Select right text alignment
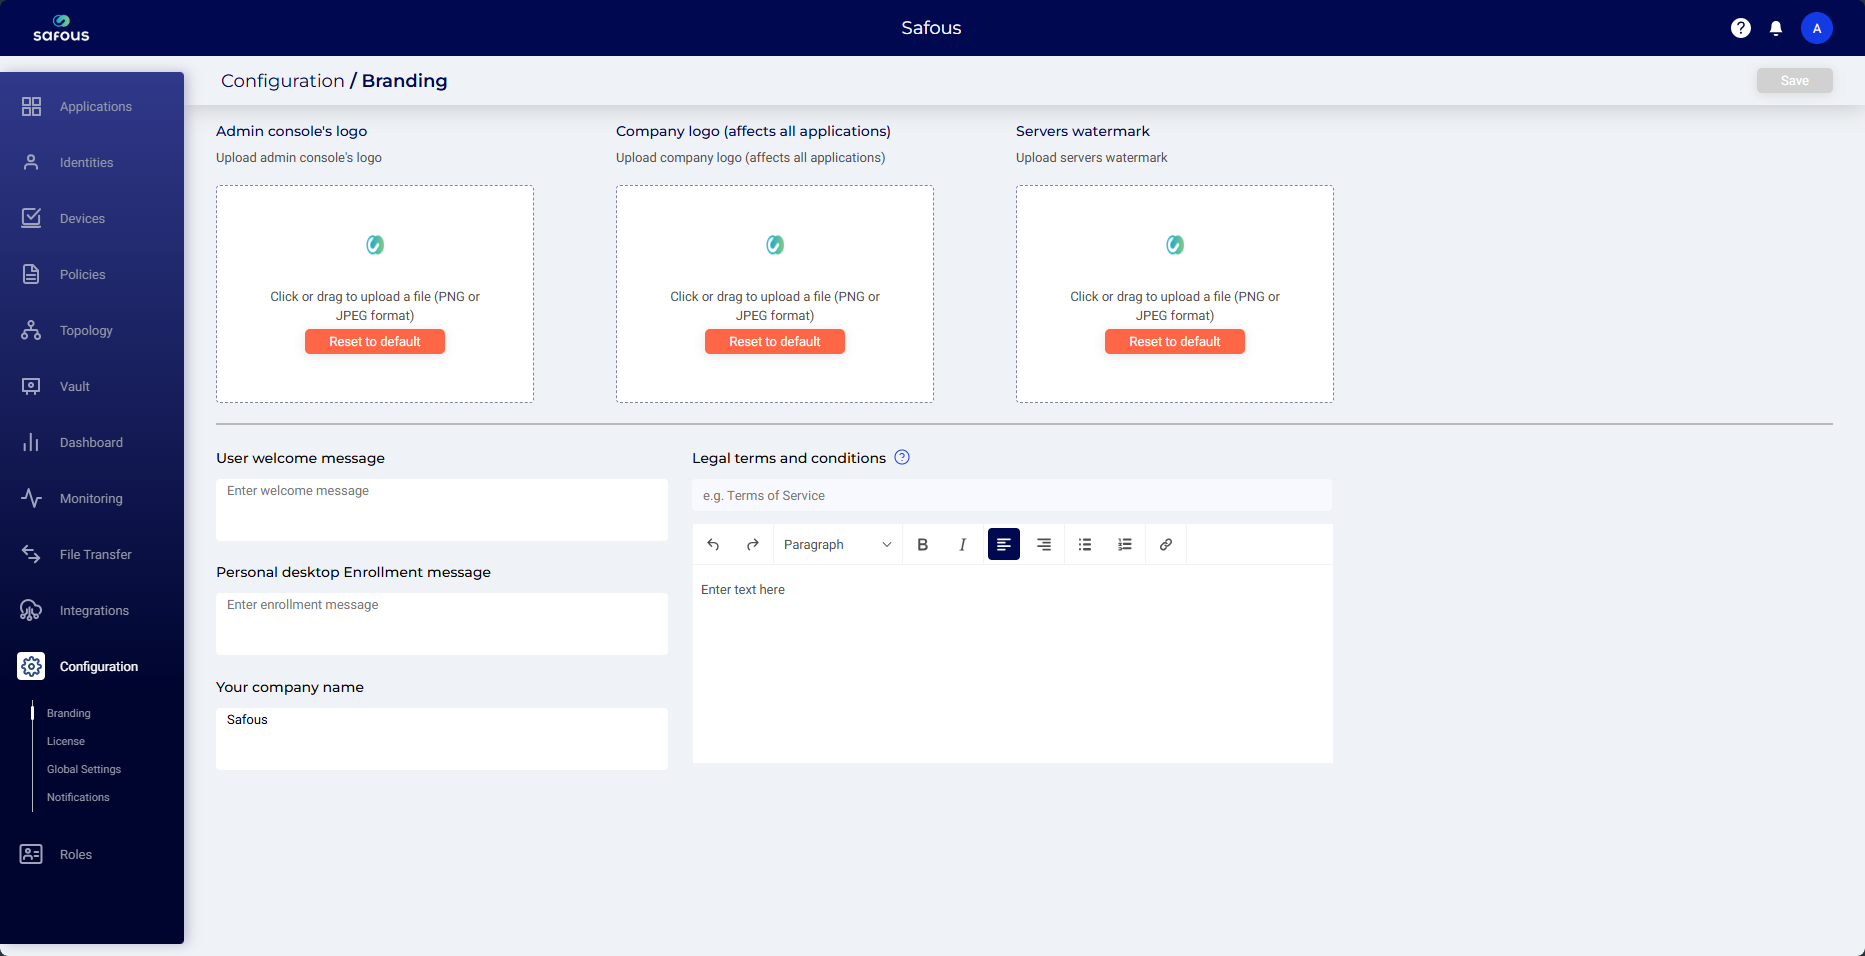1865x956 pixels. click(1043, 545)
